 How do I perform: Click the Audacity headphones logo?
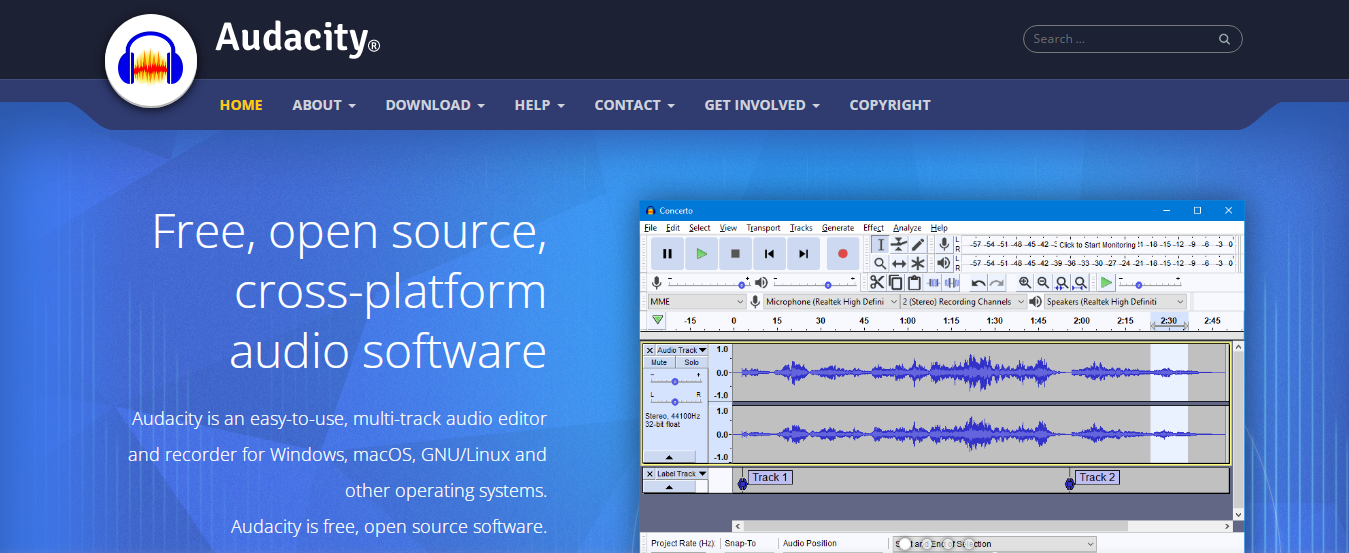151,62
